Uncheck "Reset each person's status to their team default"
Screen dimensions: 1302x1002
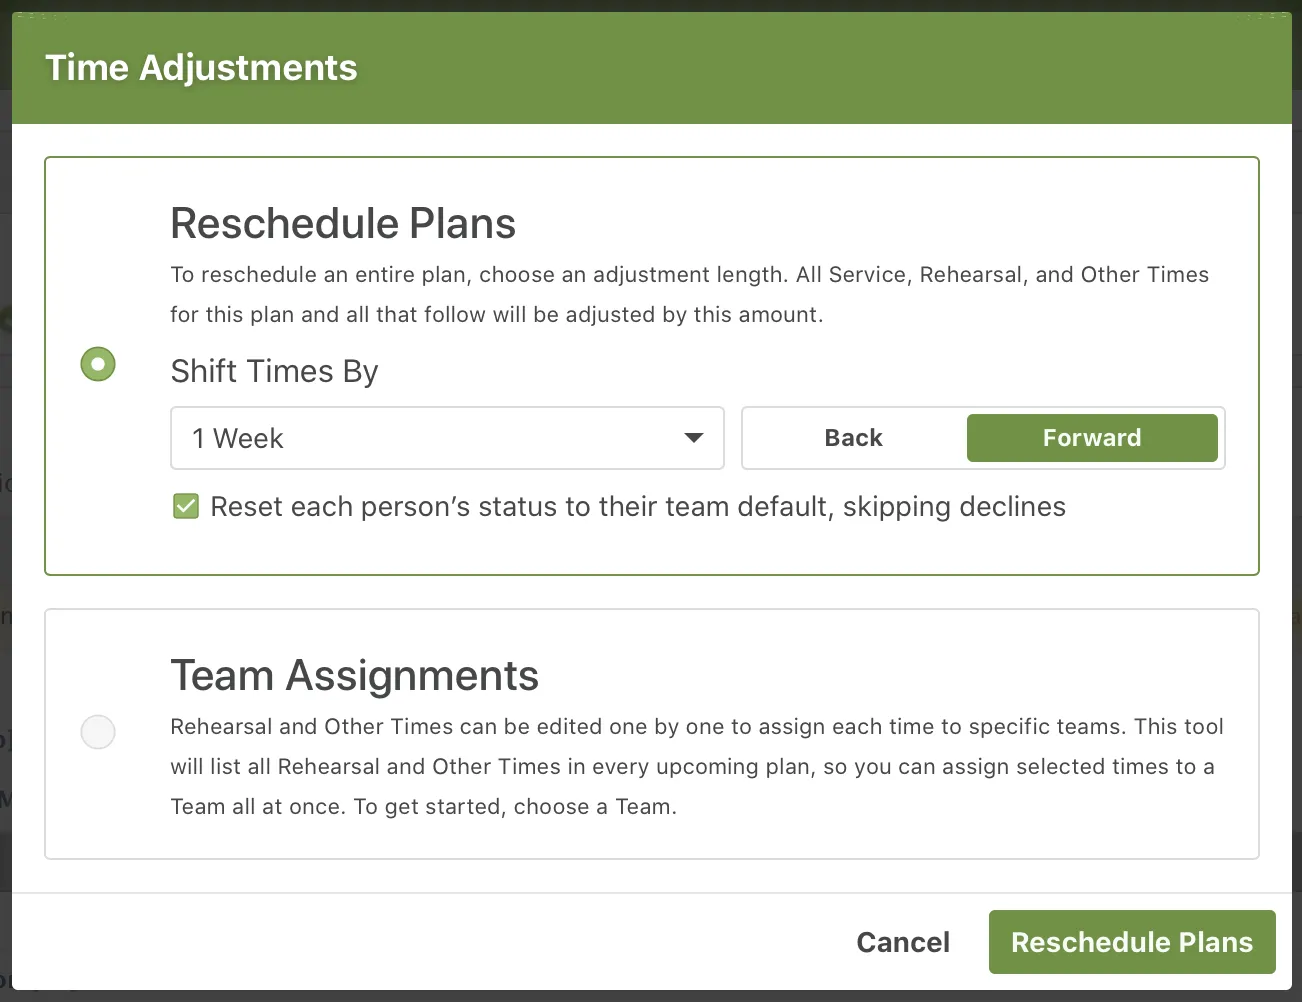185,506
